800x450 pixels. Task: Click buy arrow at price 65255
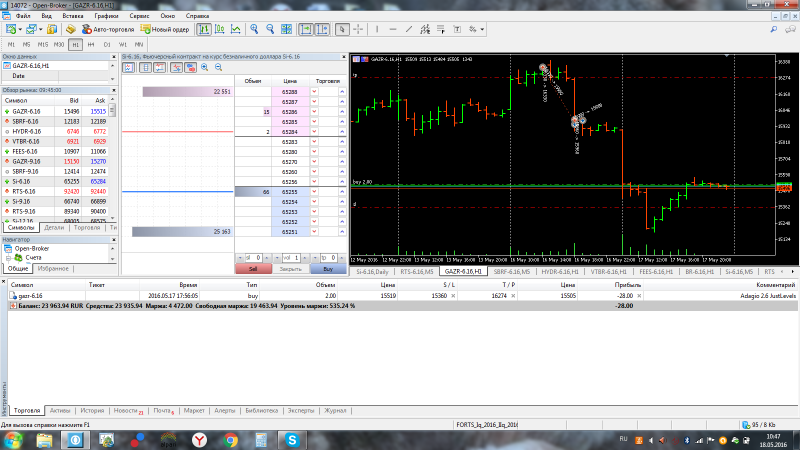(x=342, y=192)
